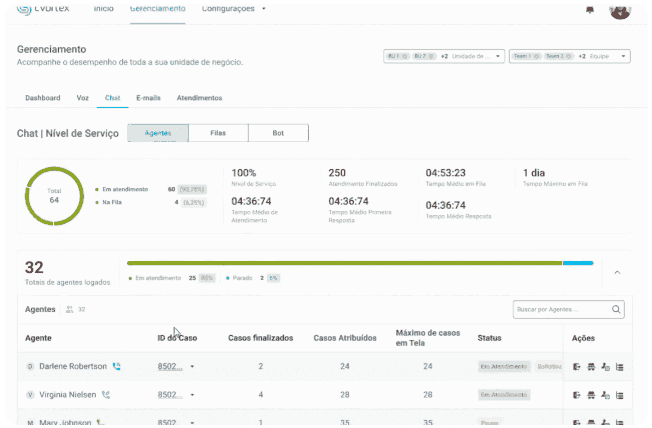Switch service level view to Filas

218,133
